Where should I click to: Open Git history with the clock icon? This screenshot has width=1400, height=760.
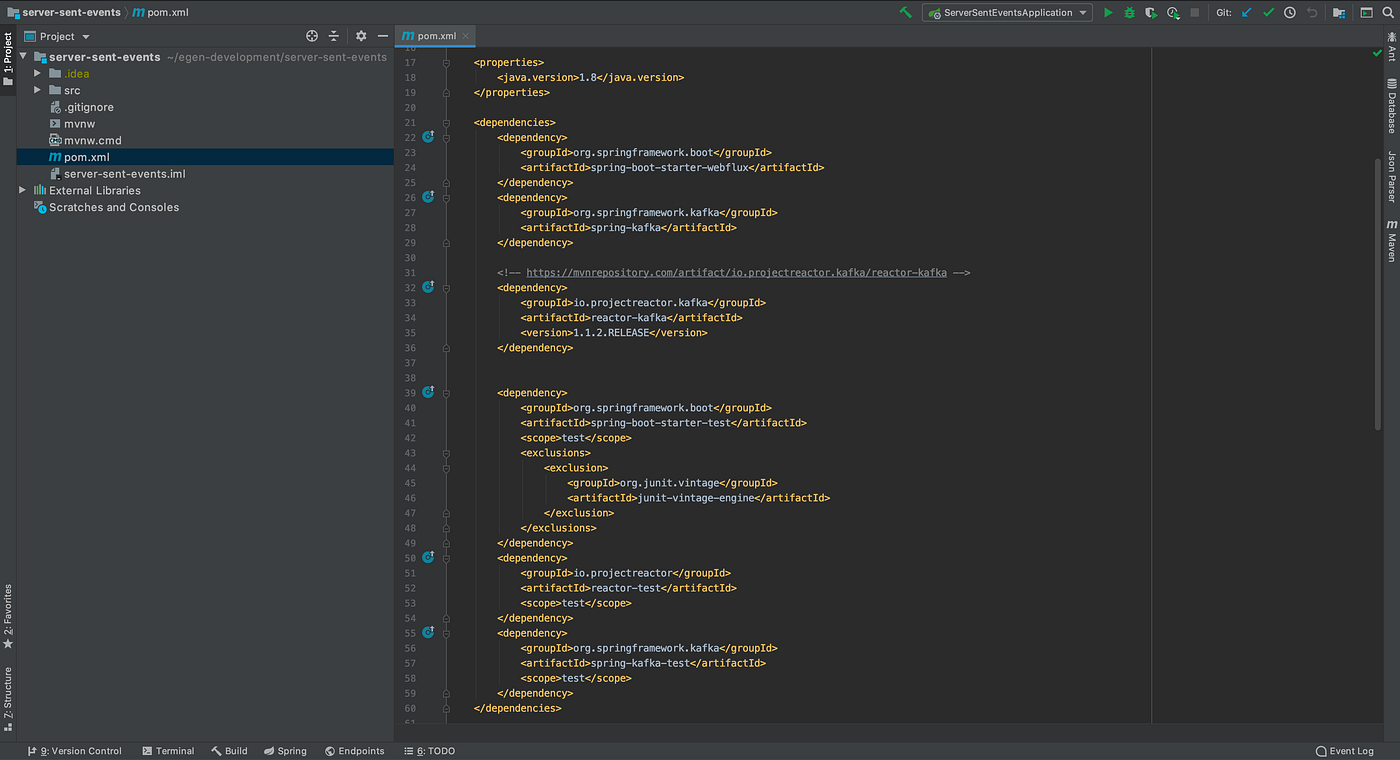point(1289,12)
